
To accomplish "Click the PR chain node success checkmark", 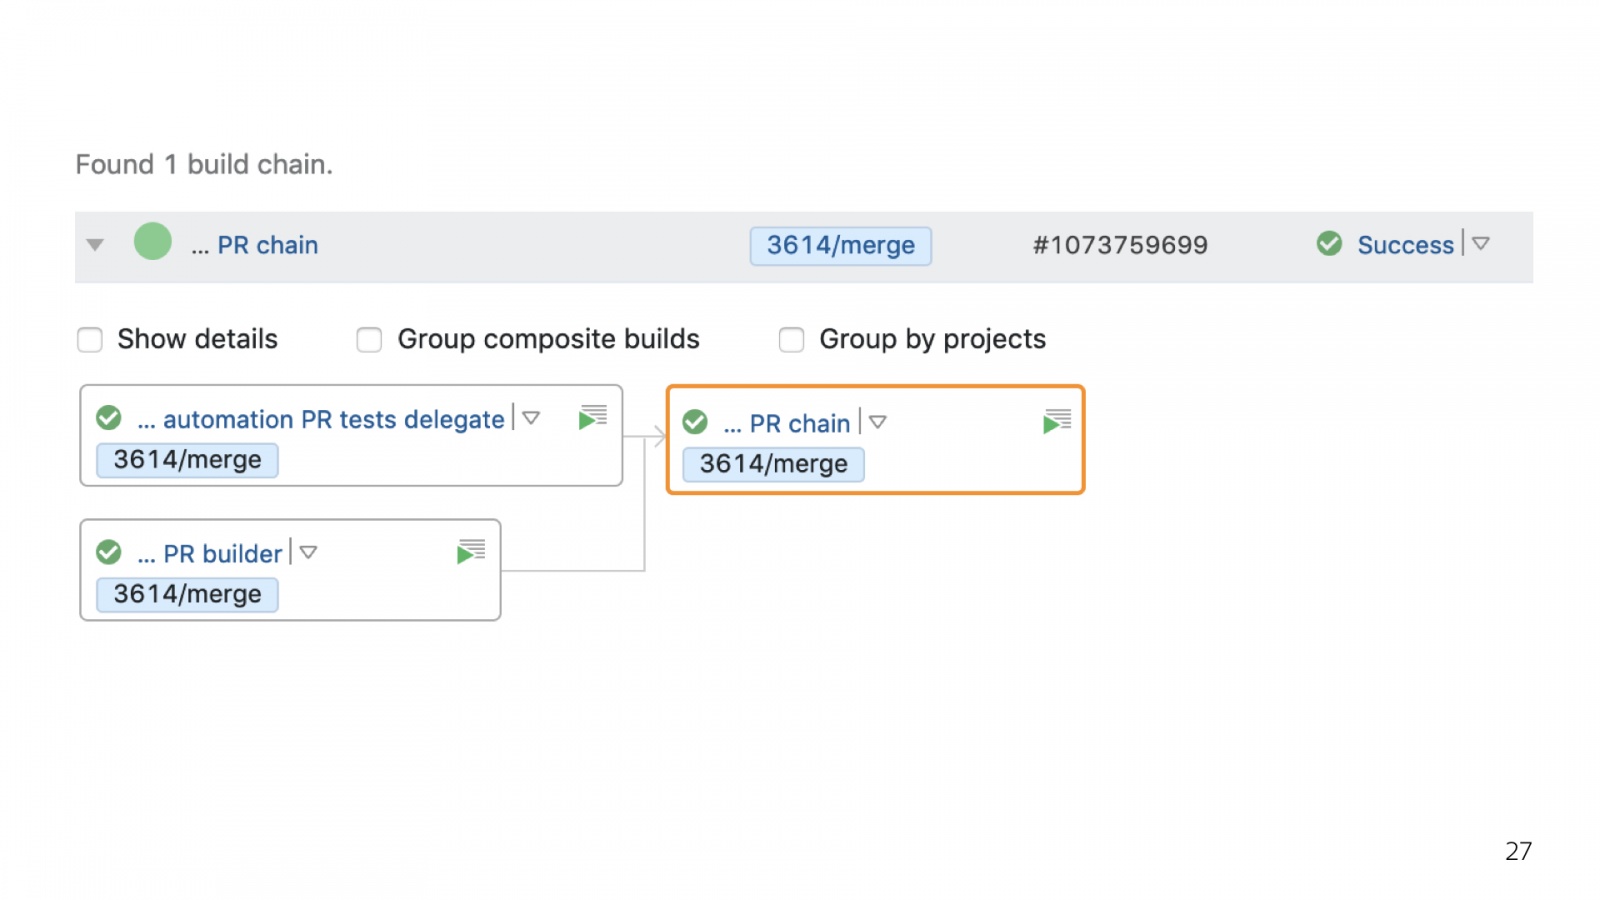I will [x=695, y=422].
